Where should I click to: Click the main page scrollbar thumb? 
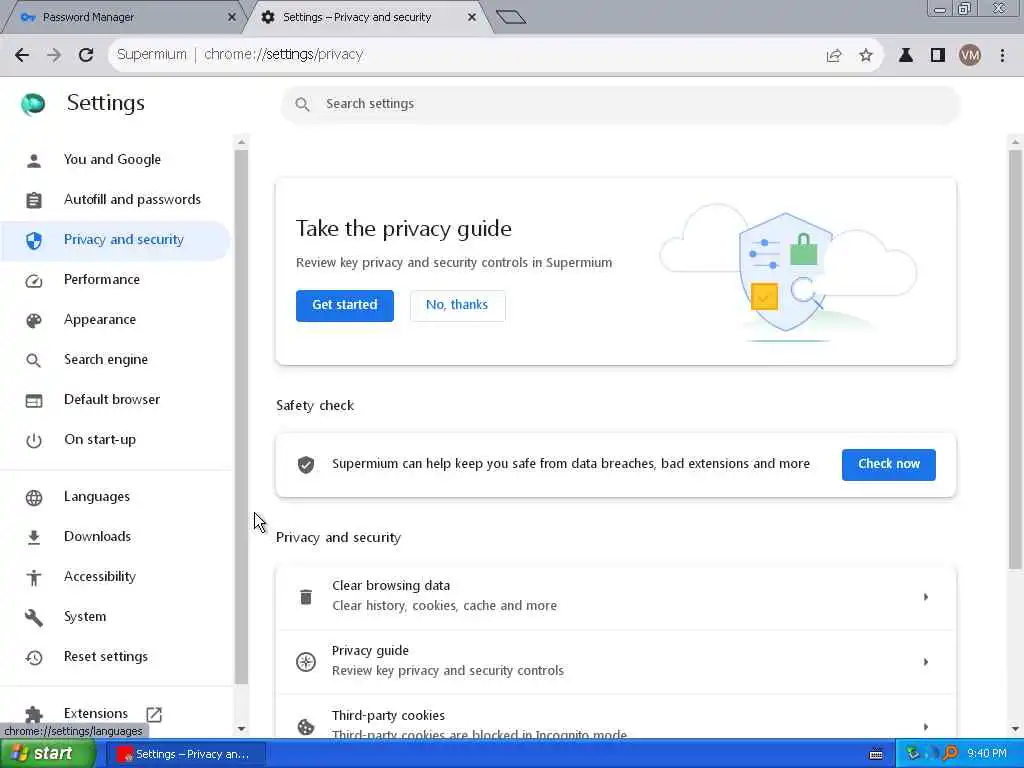(1015, 359)
